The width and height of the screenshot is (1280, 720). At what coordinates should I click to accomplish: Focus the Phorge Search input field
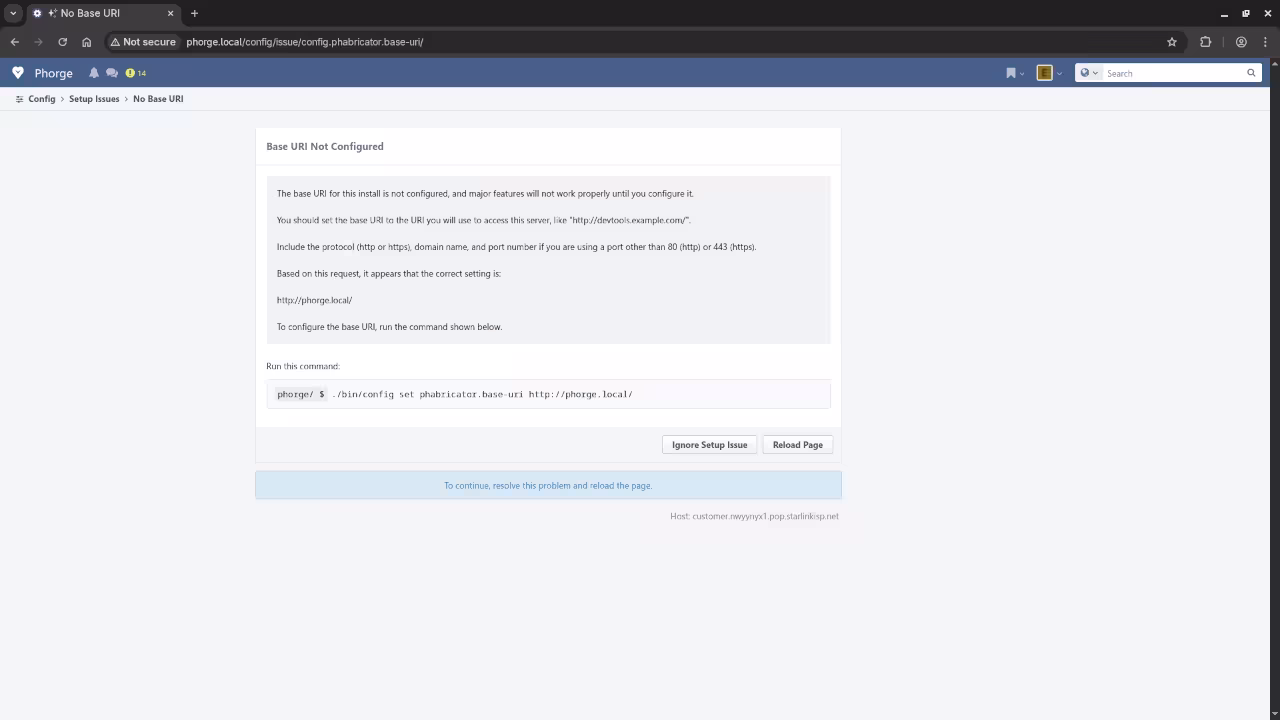[1172, 73]
